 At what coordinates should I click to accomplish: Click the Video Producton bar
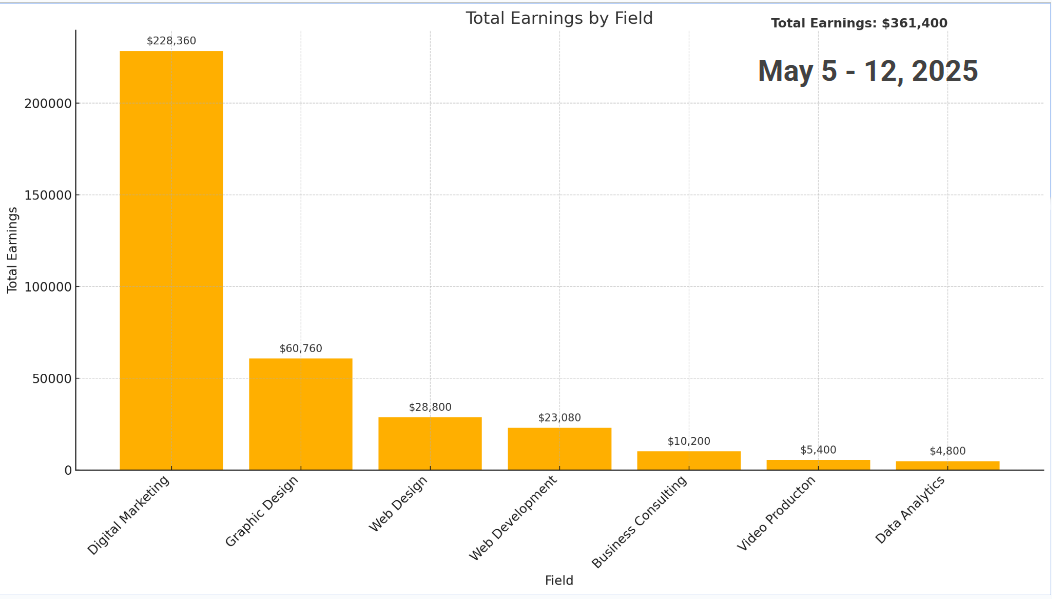coord(819,465)
